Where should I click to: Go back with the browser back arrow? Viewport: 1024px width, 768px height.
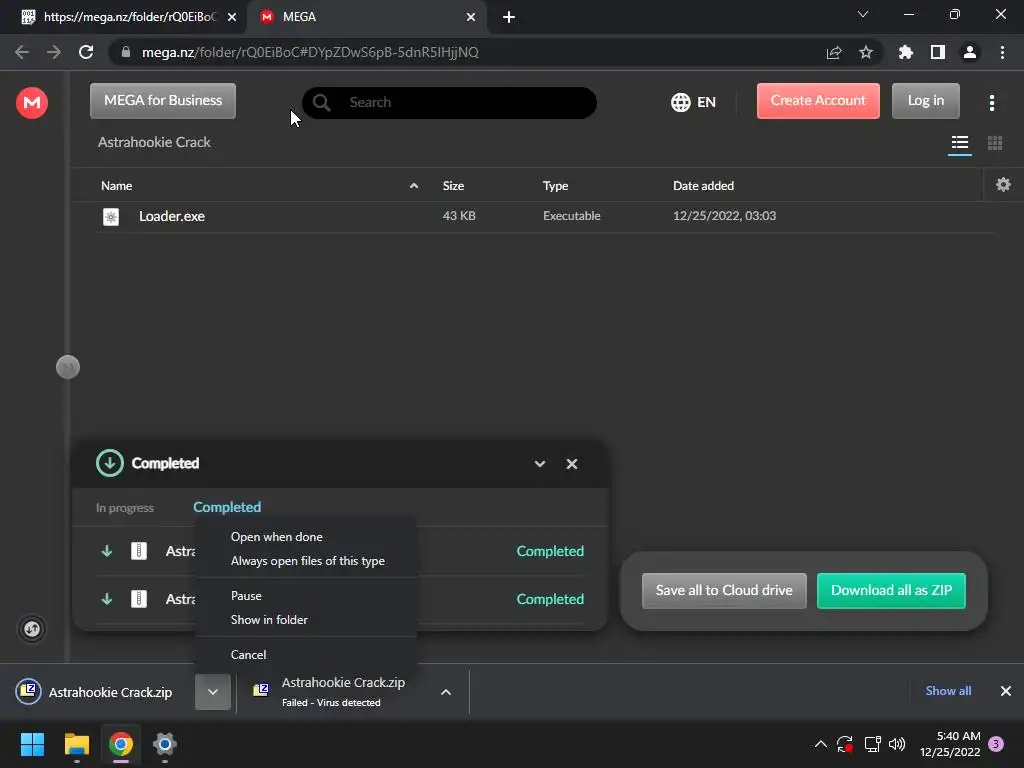(22, 52)
